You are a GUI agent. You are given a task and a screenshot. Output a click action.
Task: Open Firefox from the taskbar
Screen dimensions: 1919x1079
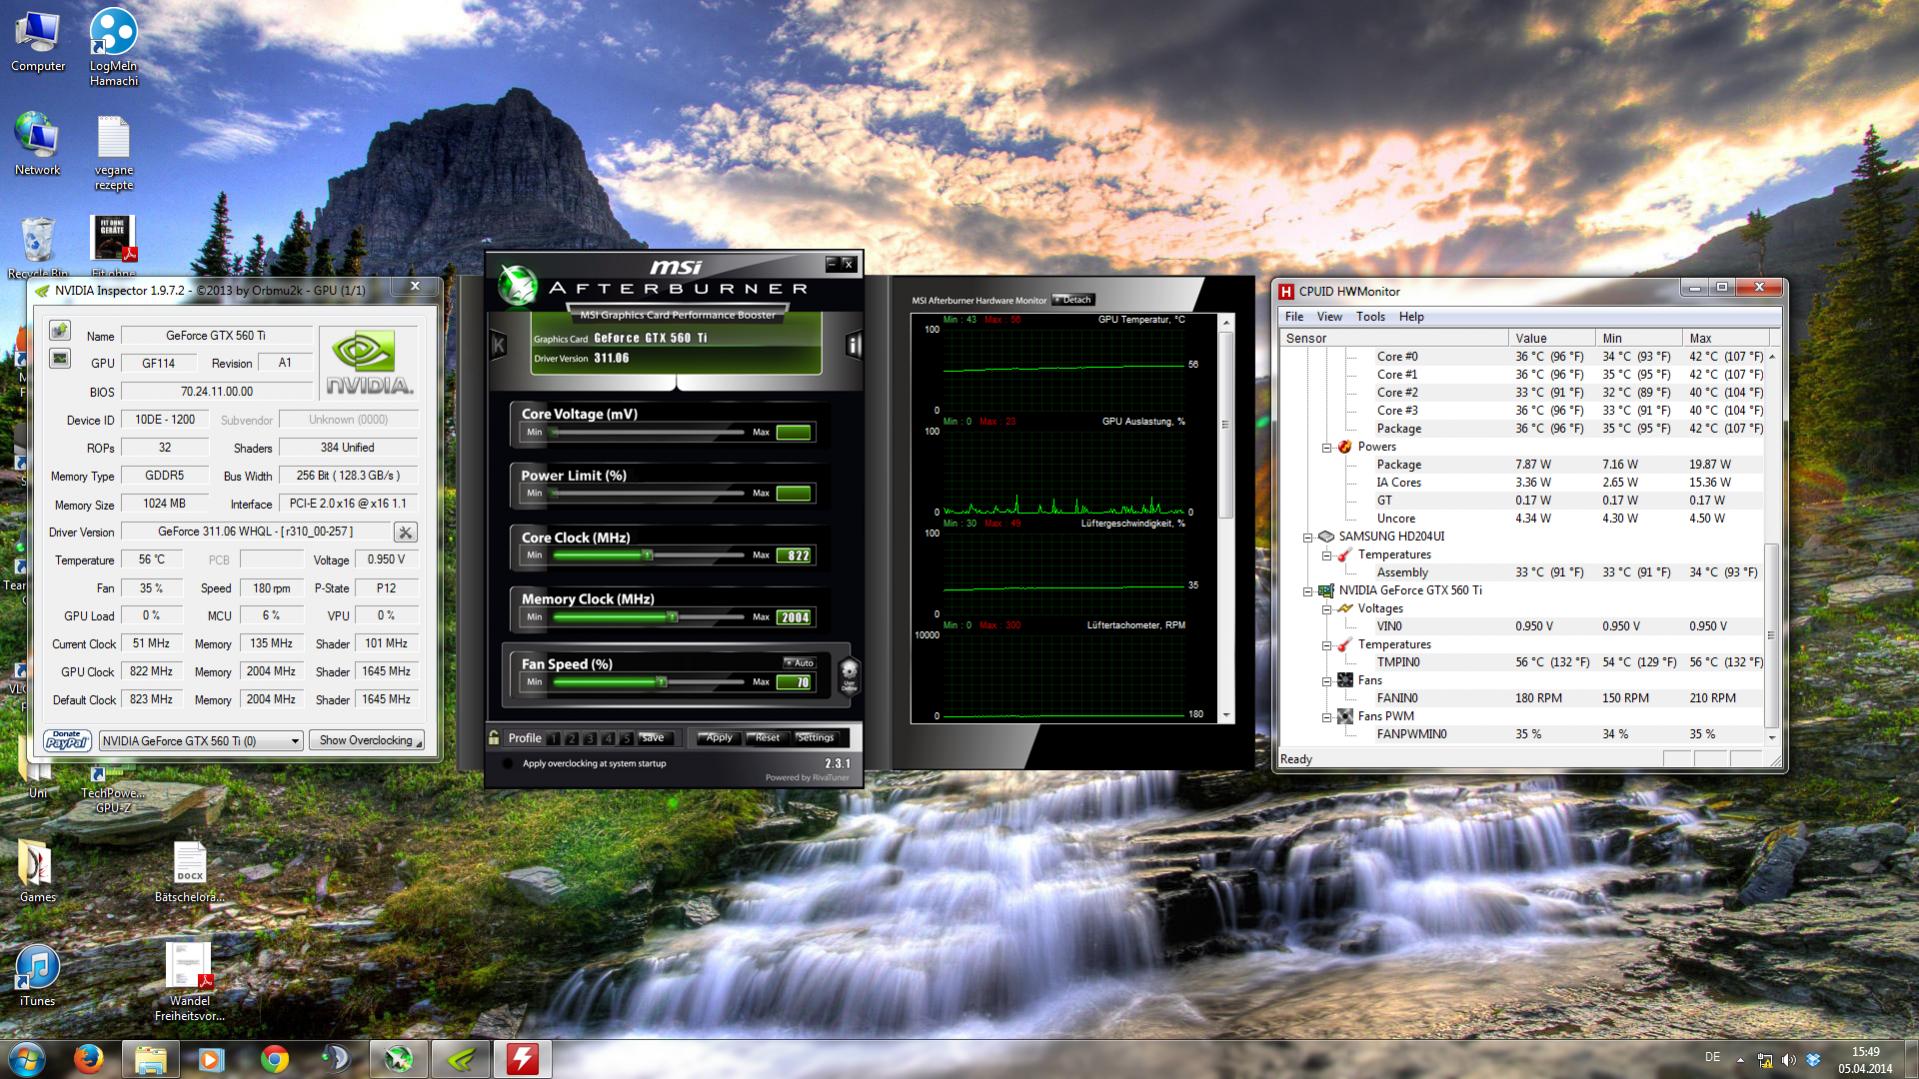point(88,1058)
